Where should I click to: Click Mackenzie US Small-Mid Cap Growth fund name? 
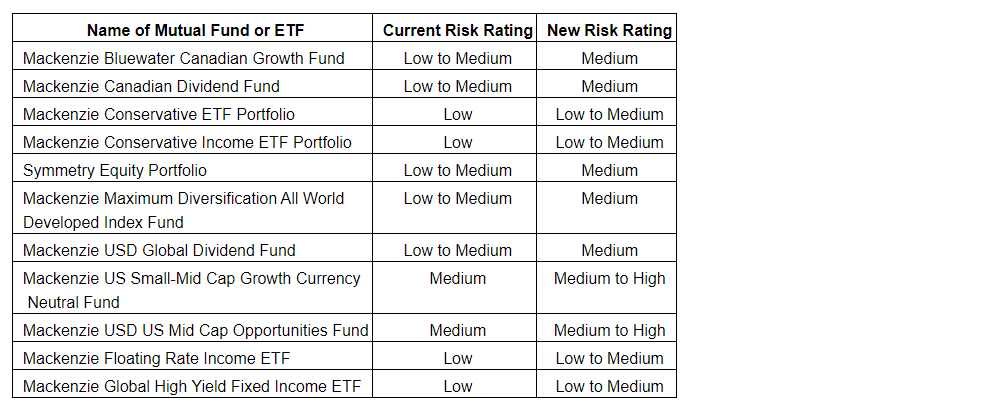click(191, 278)
